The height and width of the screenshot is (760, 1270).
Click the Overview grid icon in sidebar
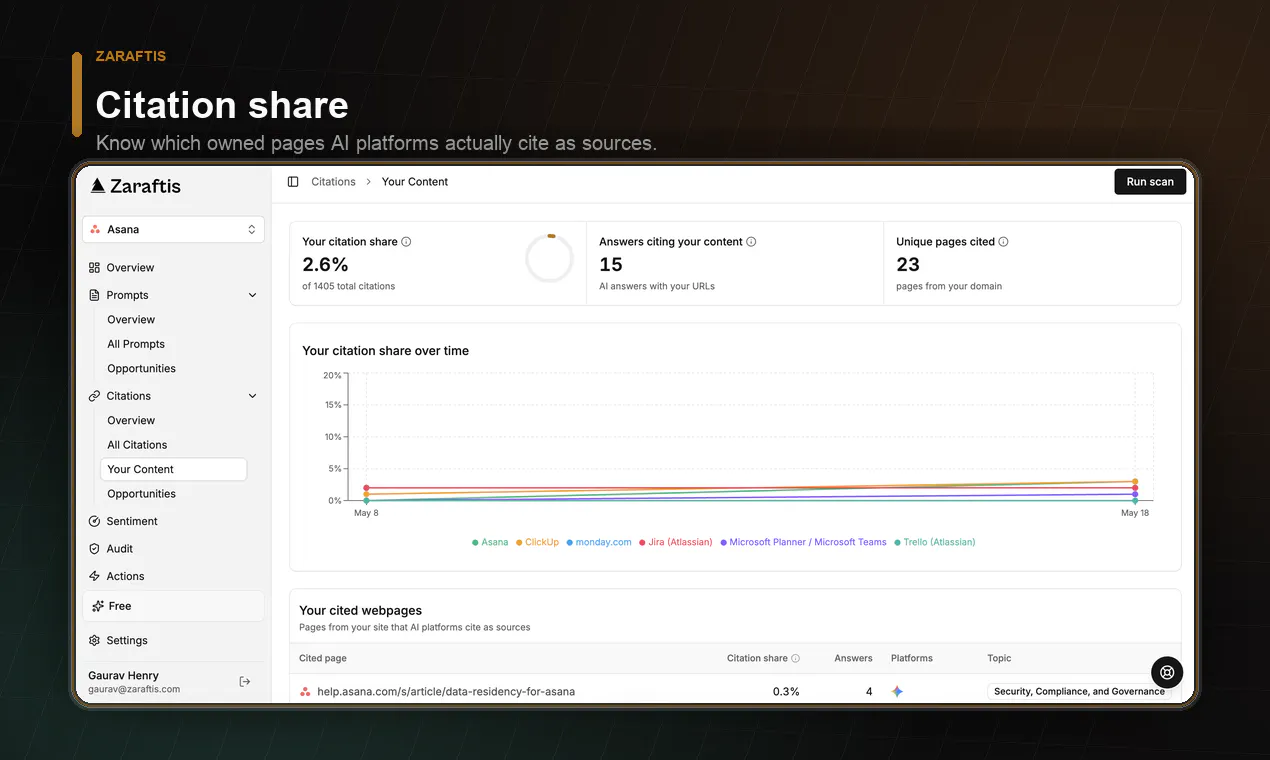pyautogui.click(x=94, y=268)
